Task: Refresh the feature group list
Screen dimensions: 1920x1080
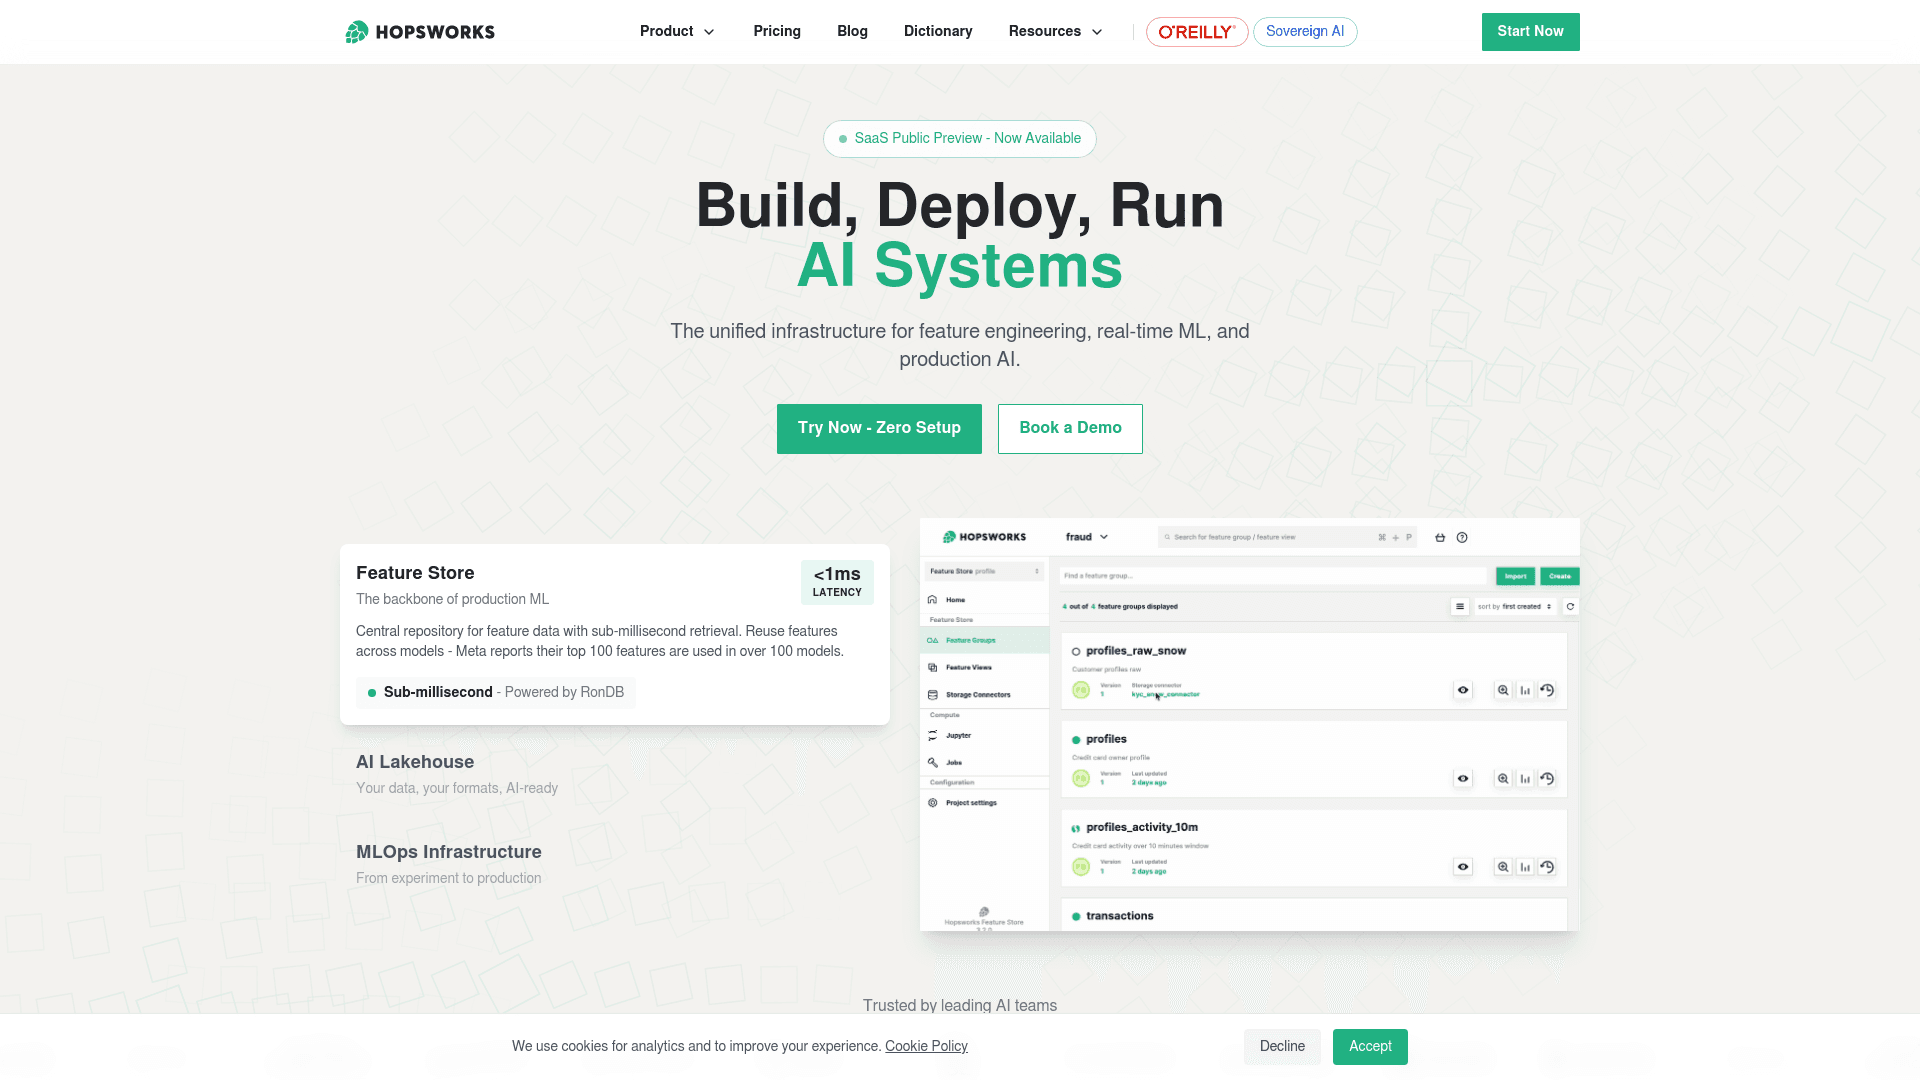Action: 1570,606
